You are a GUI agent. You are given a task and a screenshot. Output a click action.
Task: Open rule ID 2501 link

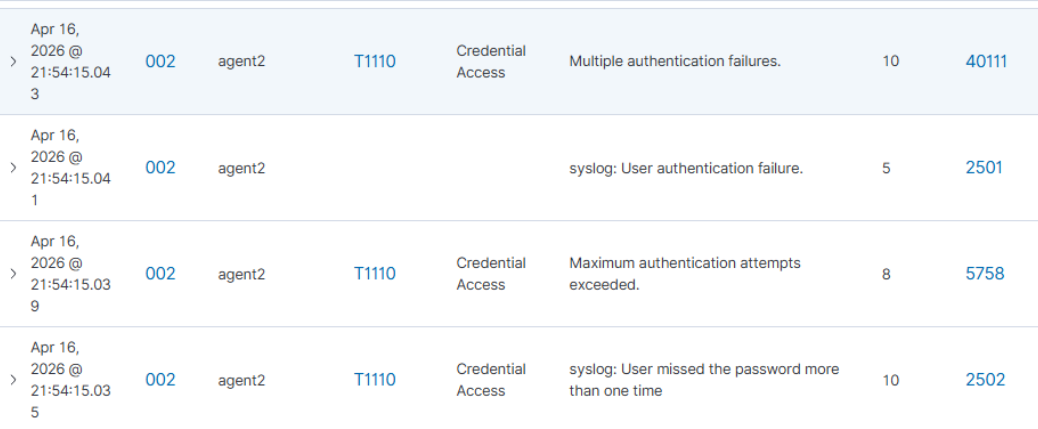coord(984,168)
